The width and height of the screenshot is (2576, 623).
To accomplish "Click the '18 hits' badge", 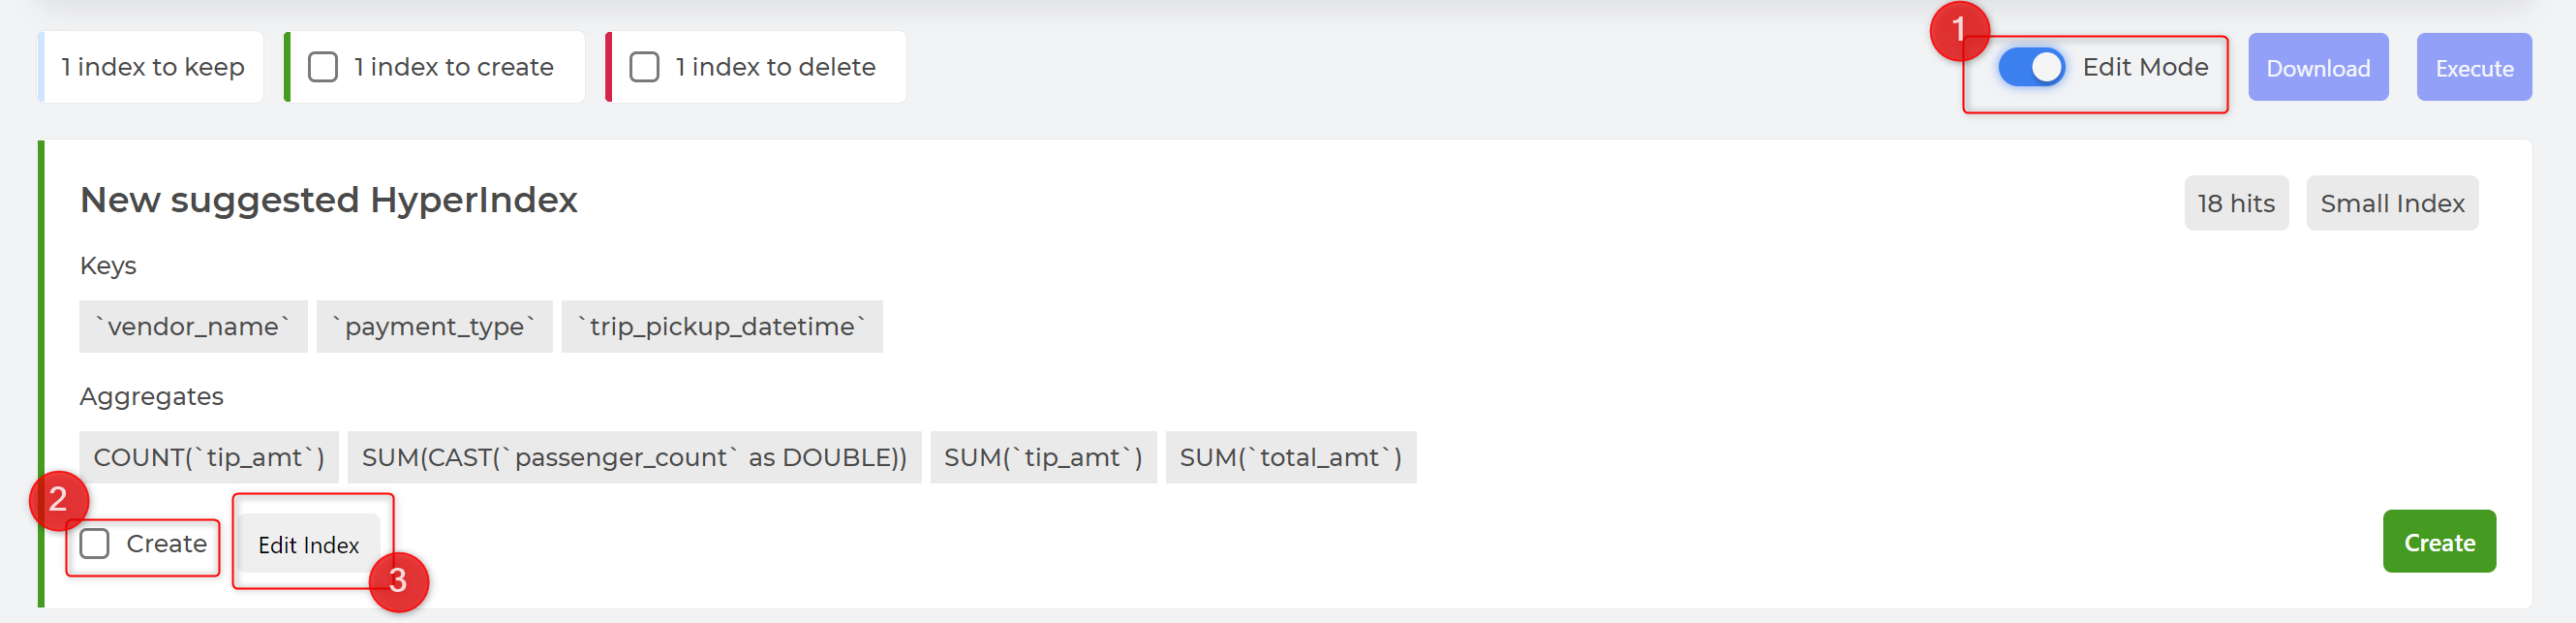I will pos(2235,203).
